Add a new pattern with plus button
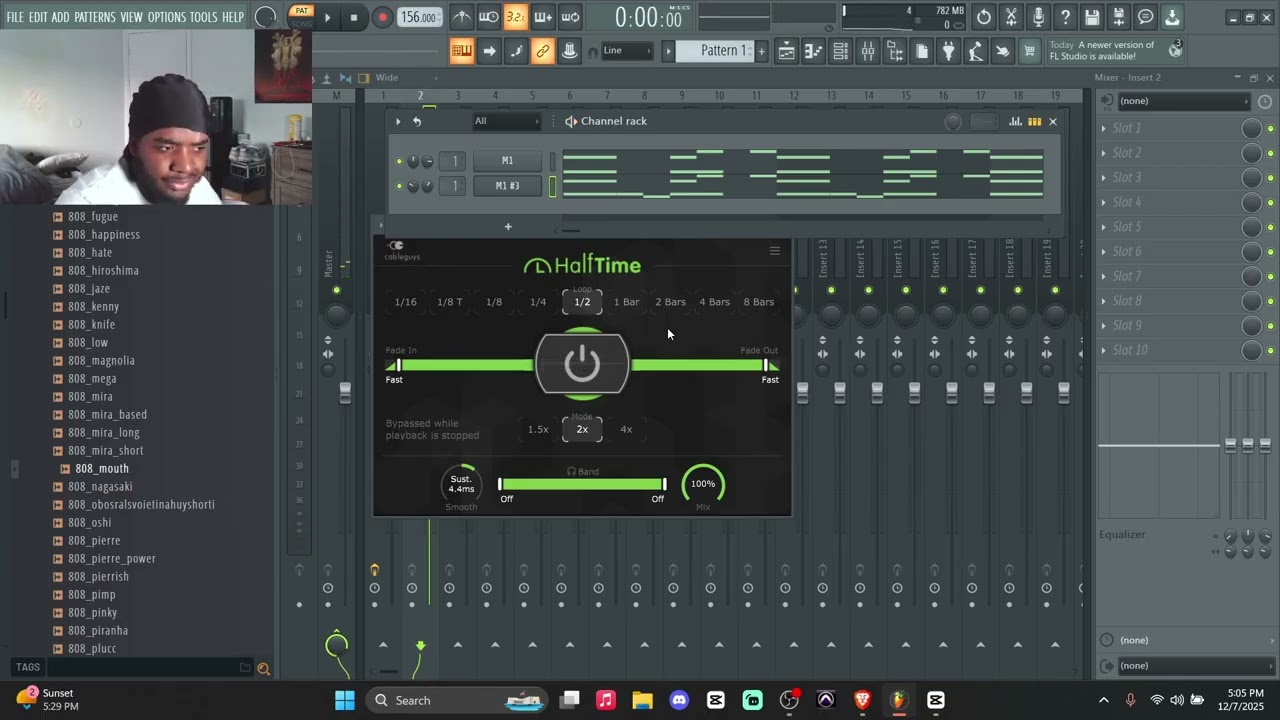 (x=761, y=51)
